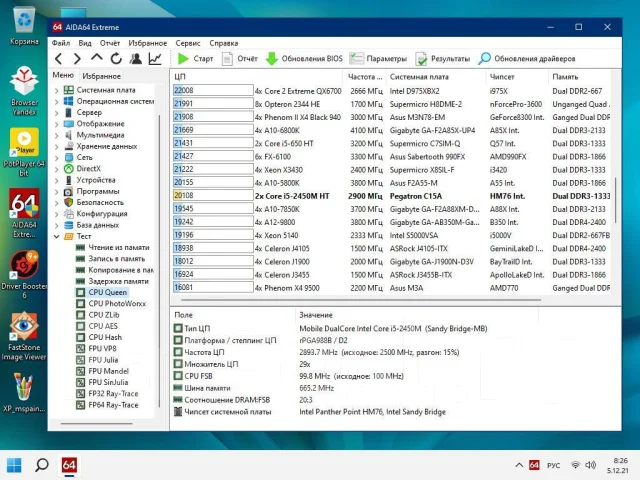Click the sidebar tree horizontal scrollbar

[x=97, y=424]
